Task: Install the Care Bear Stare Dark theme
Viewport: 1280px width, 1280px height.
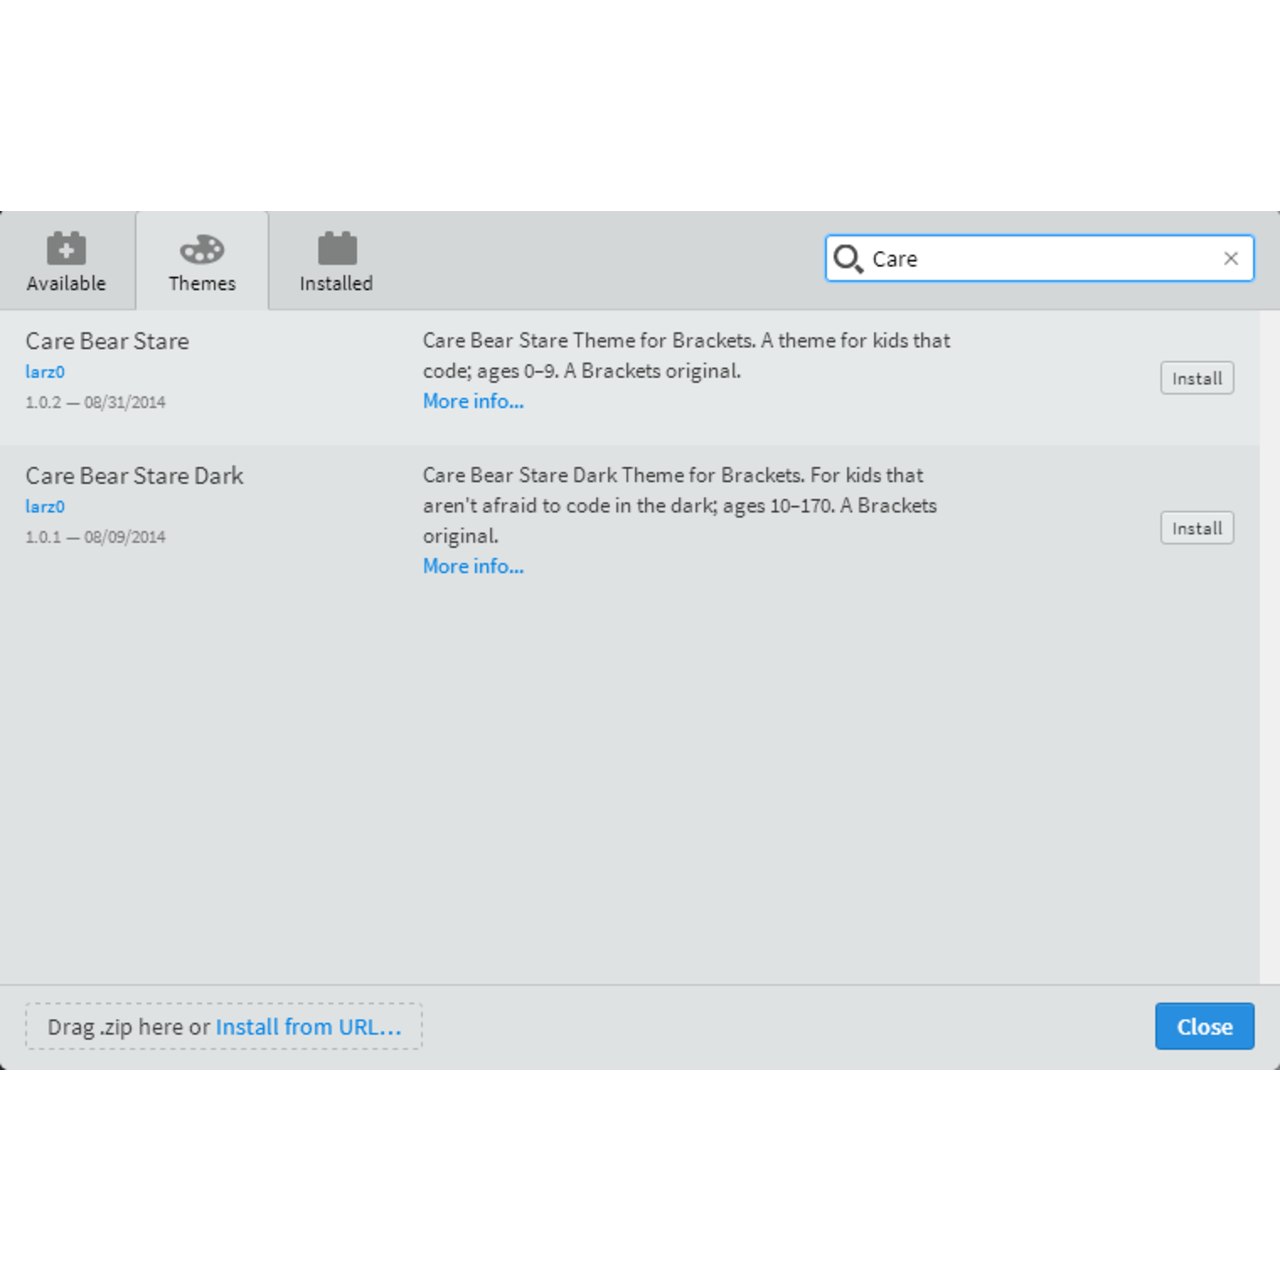Action: [1196, 527]
